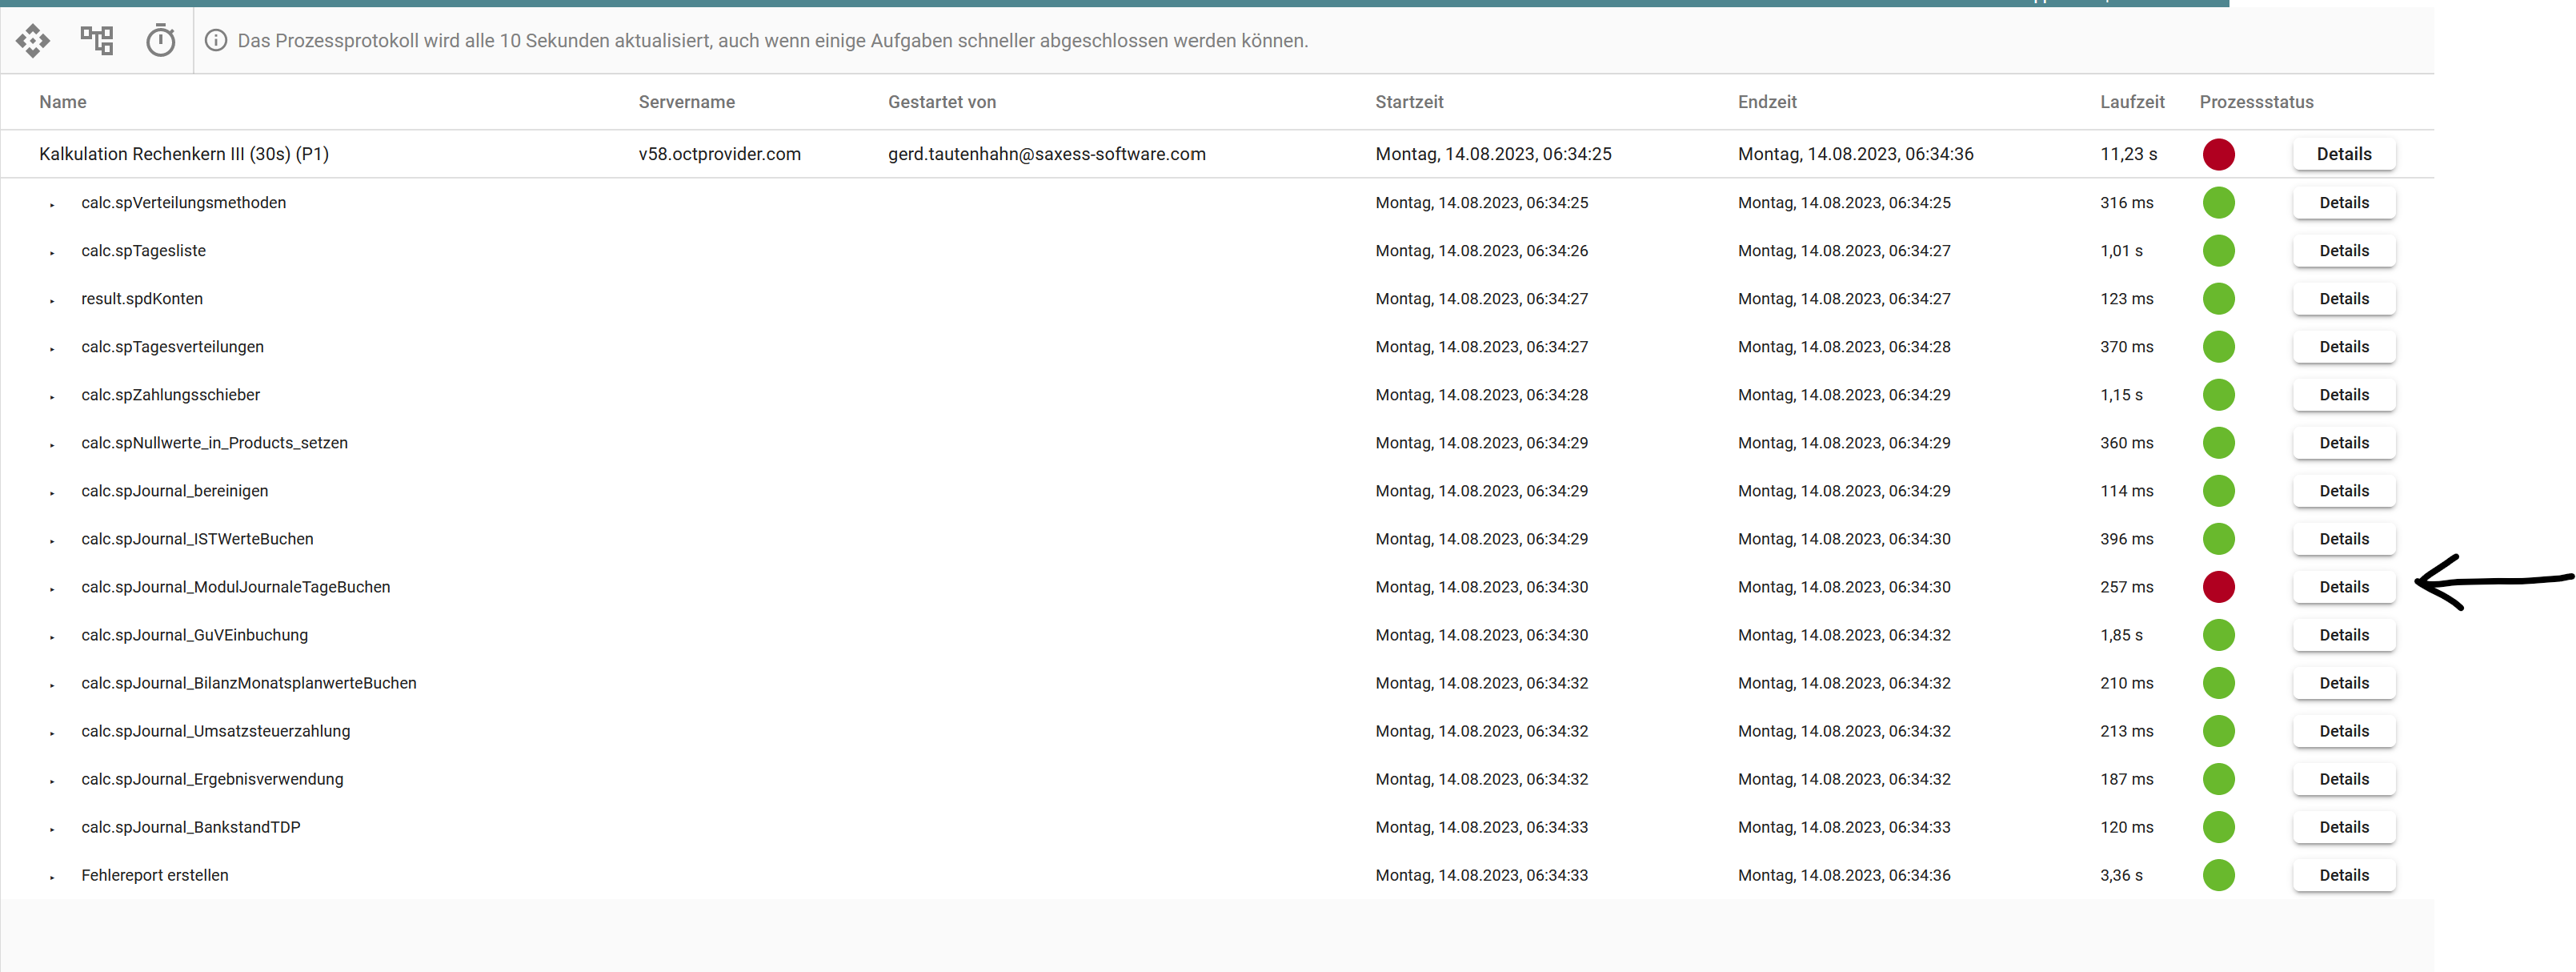2576x972 pixels.
Task: Expand the calc.spJournal_ModulJournaleTageBuchen row
Action: 52,588
